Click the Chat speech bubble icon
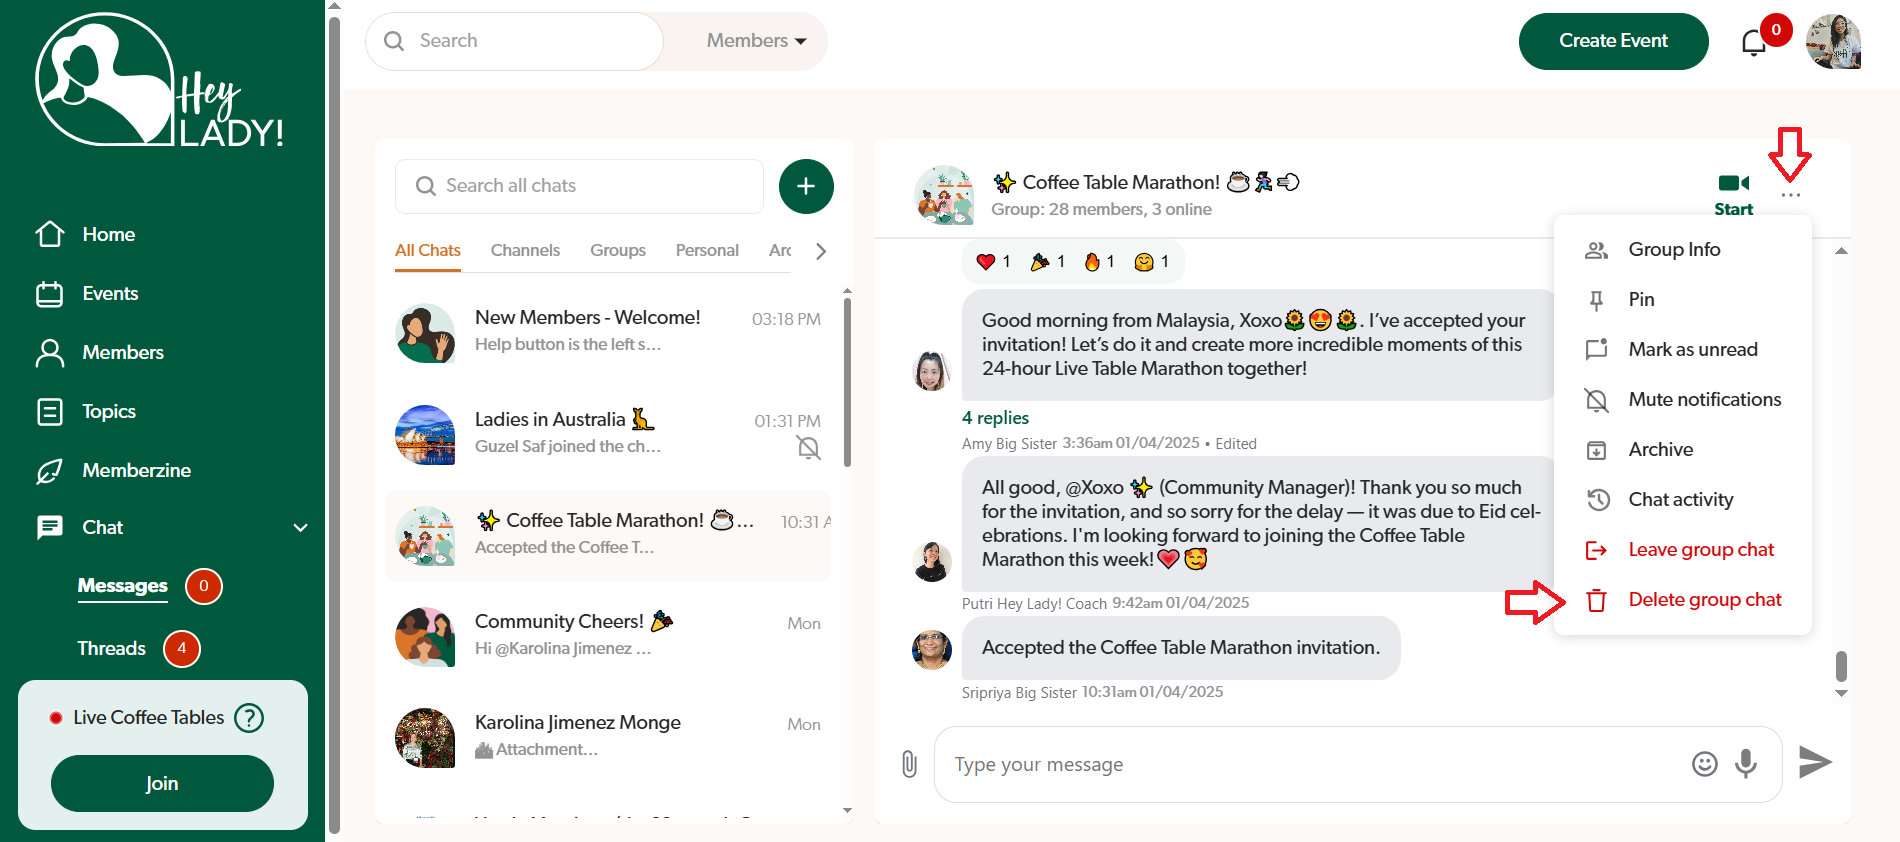The image size is (1900, 842). pyautogui.click(x=50, y=527)
